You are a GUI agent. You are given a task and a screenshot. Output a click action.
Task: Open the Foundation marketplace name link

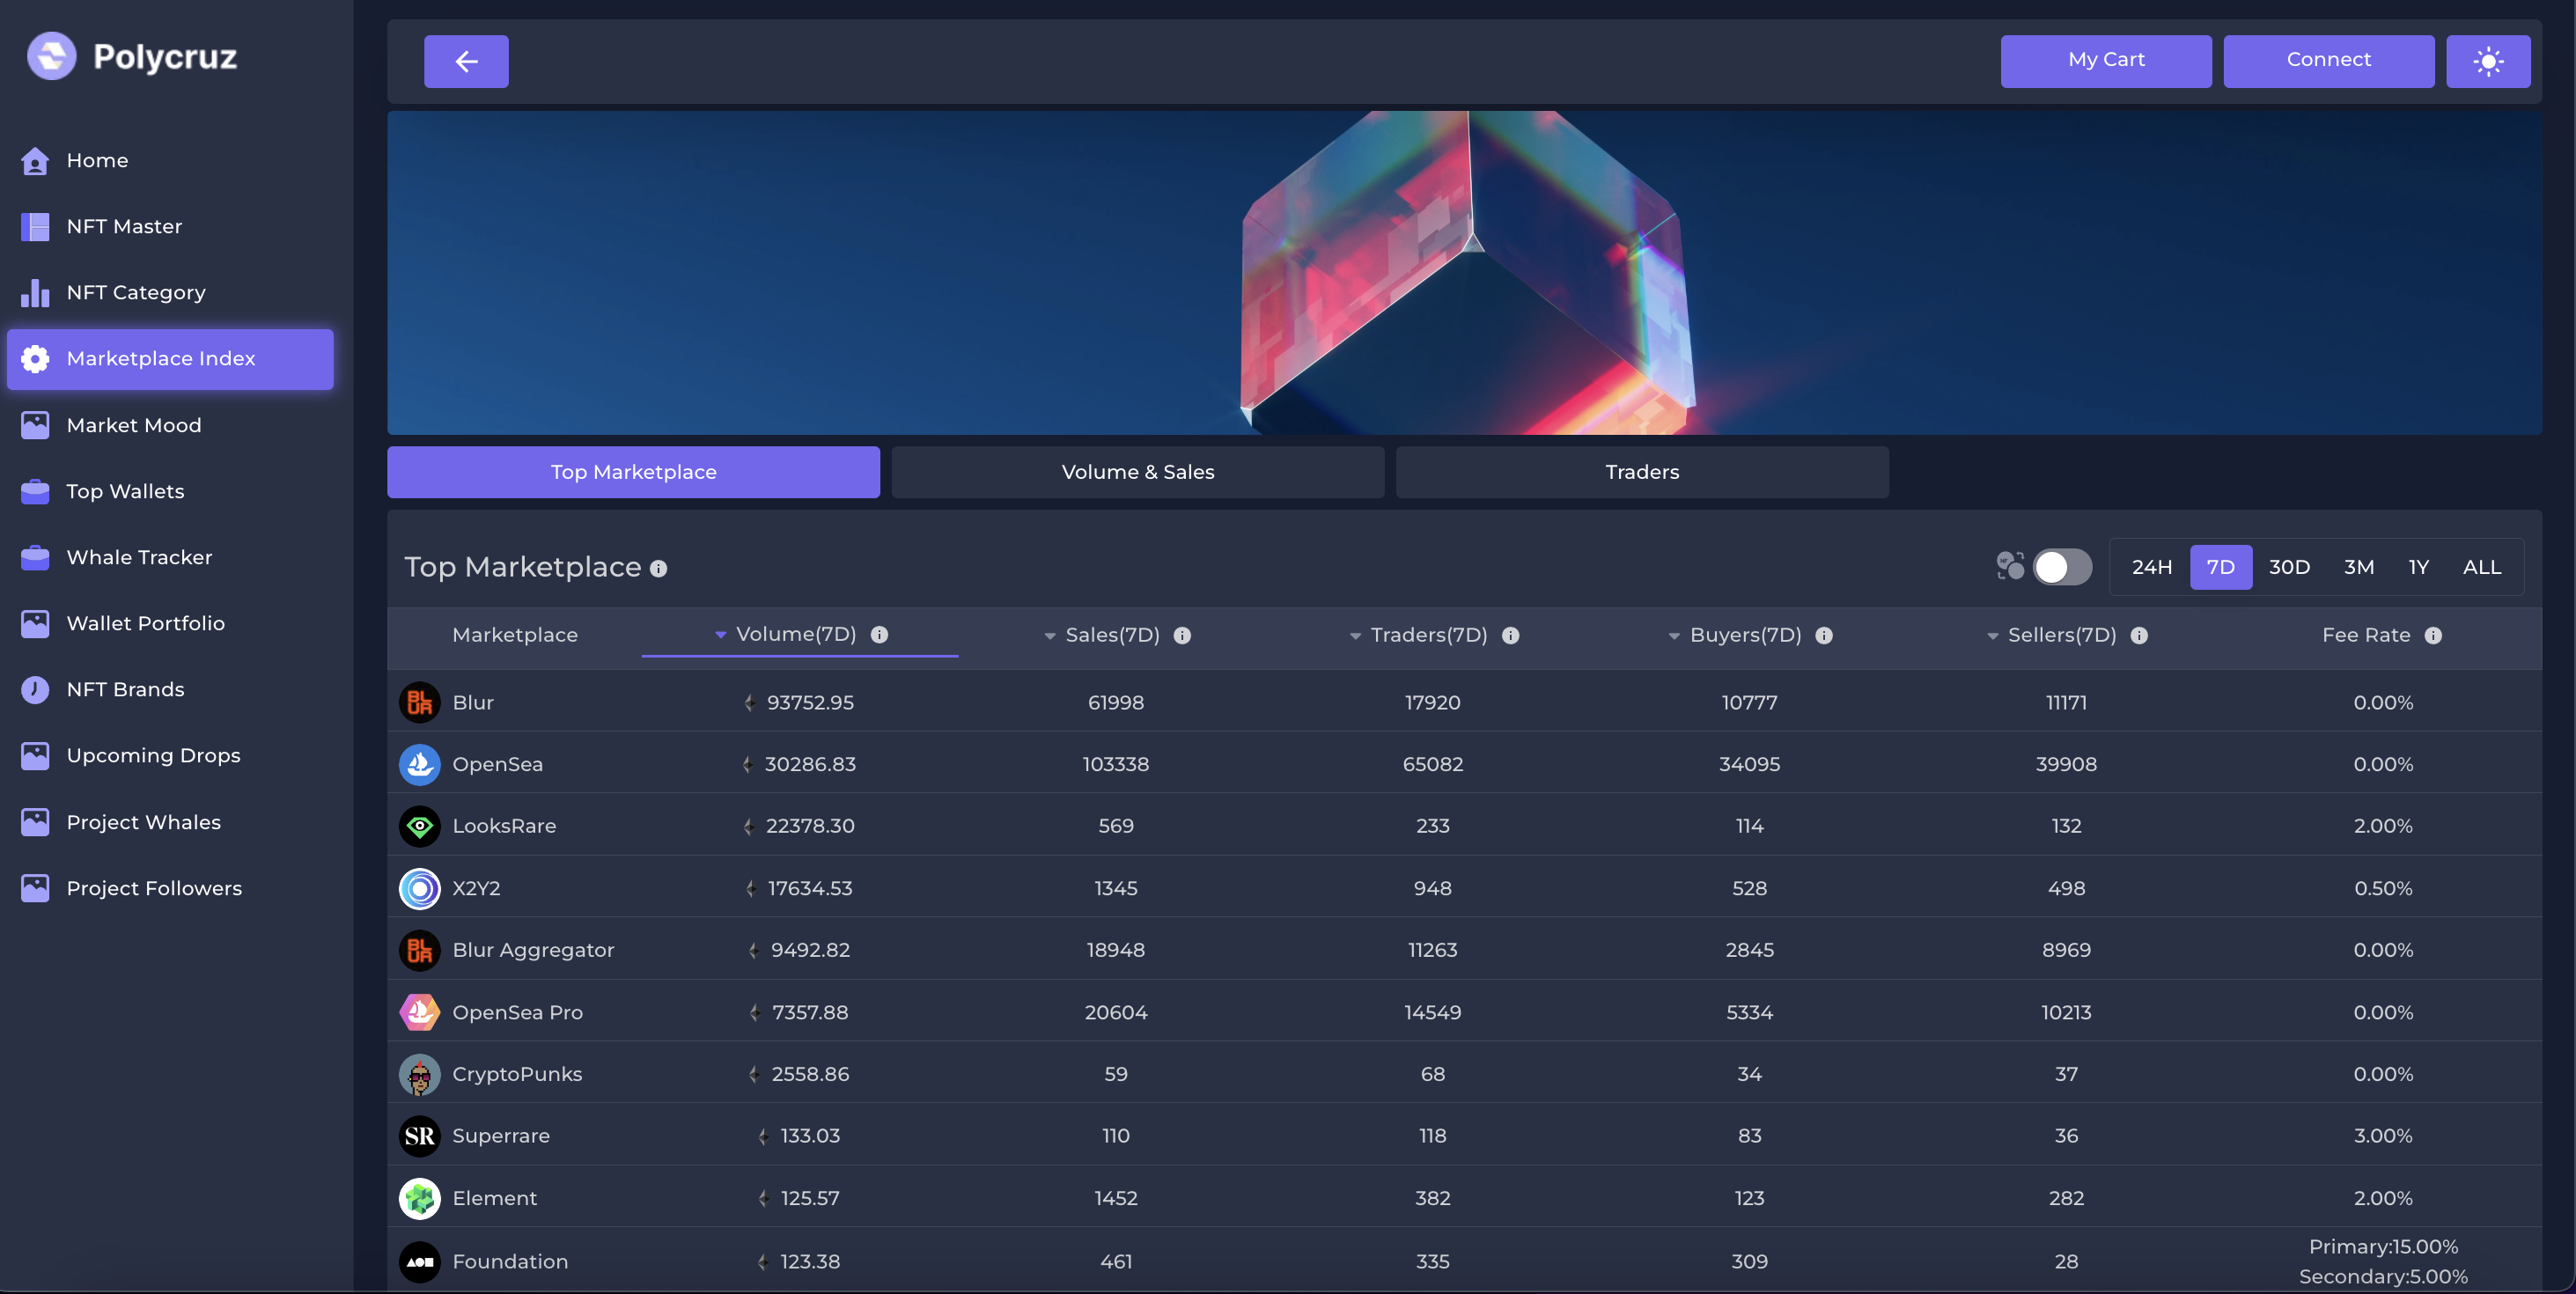[x=510, y=1262]
